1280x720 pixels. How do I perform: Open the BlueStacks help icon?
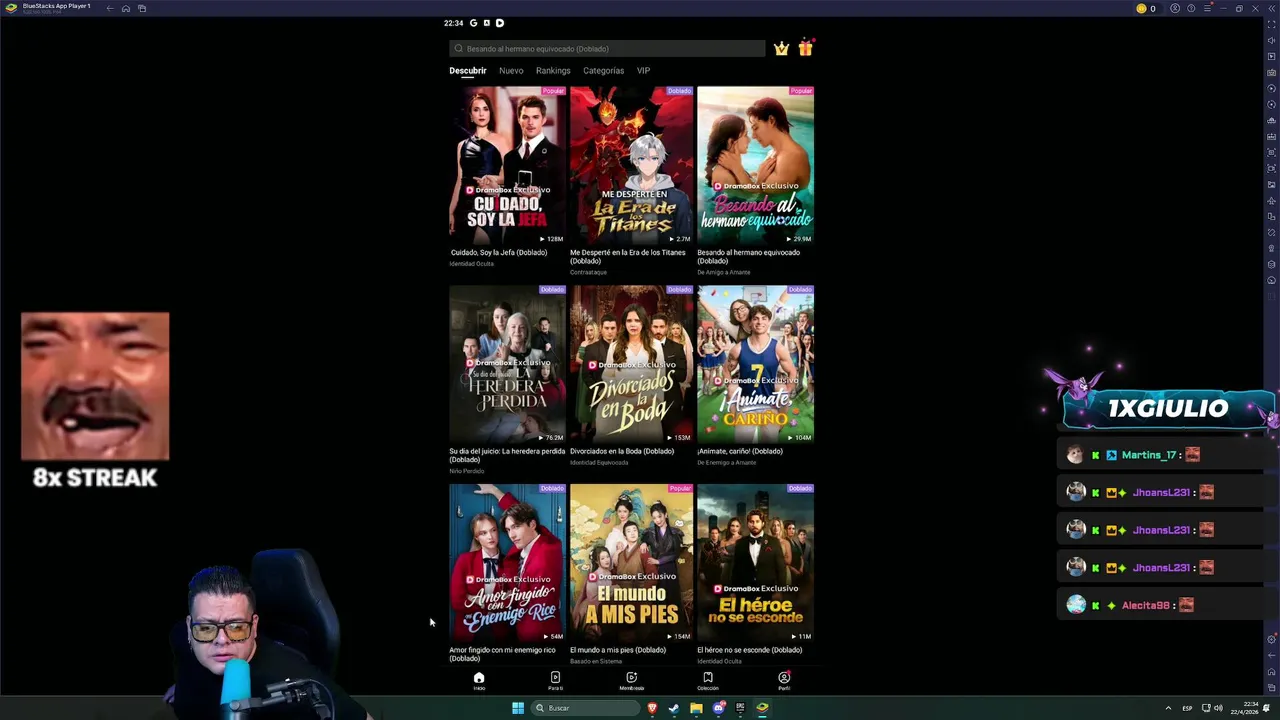(x=1191, y=8)
